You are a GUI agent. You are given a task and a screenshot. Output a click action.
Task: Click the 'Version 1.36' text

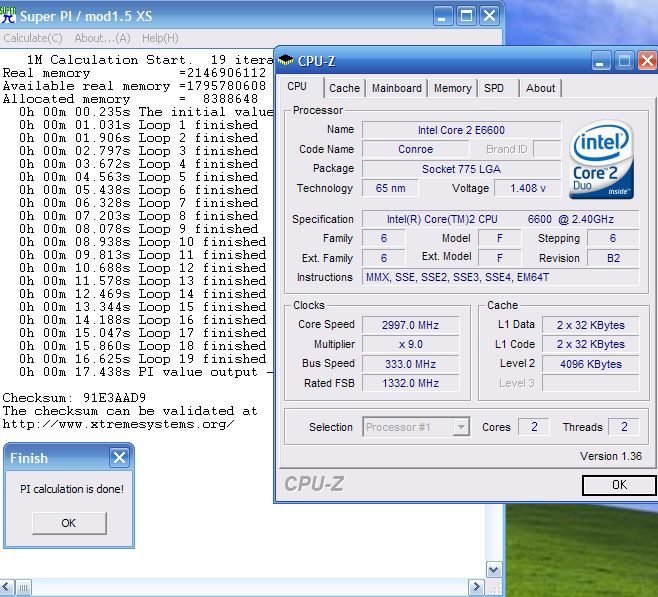pos(611,456)
